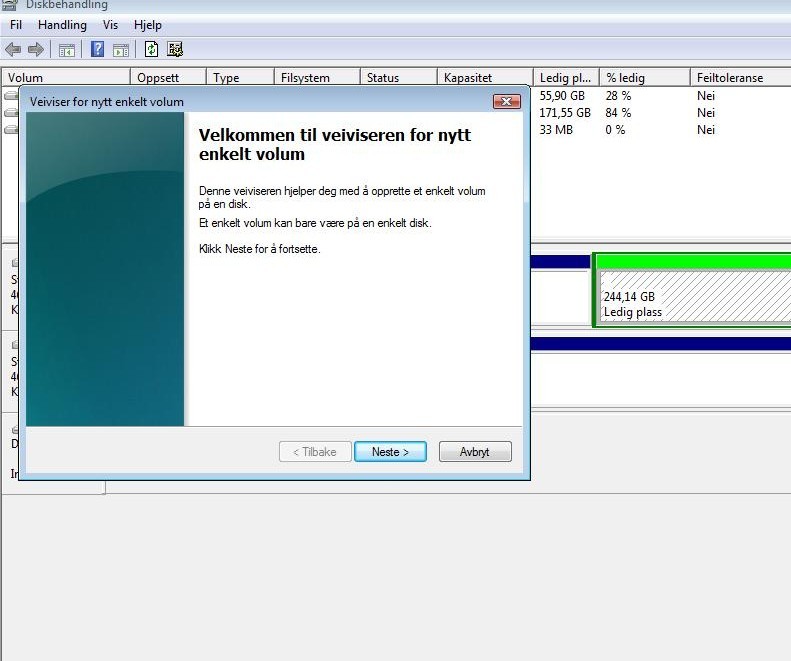Viewport: 791px width, 661px height.
Task: Click the 0 % free value
Action: 615,130
